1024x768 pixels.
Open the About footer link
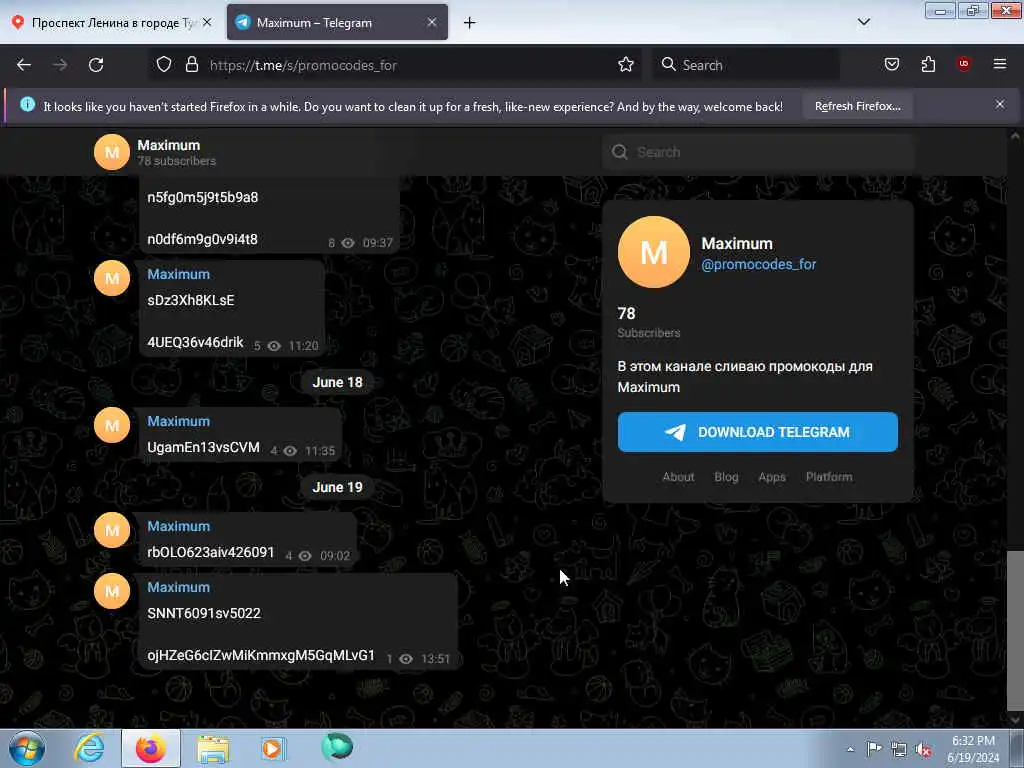tap(678, 477)
